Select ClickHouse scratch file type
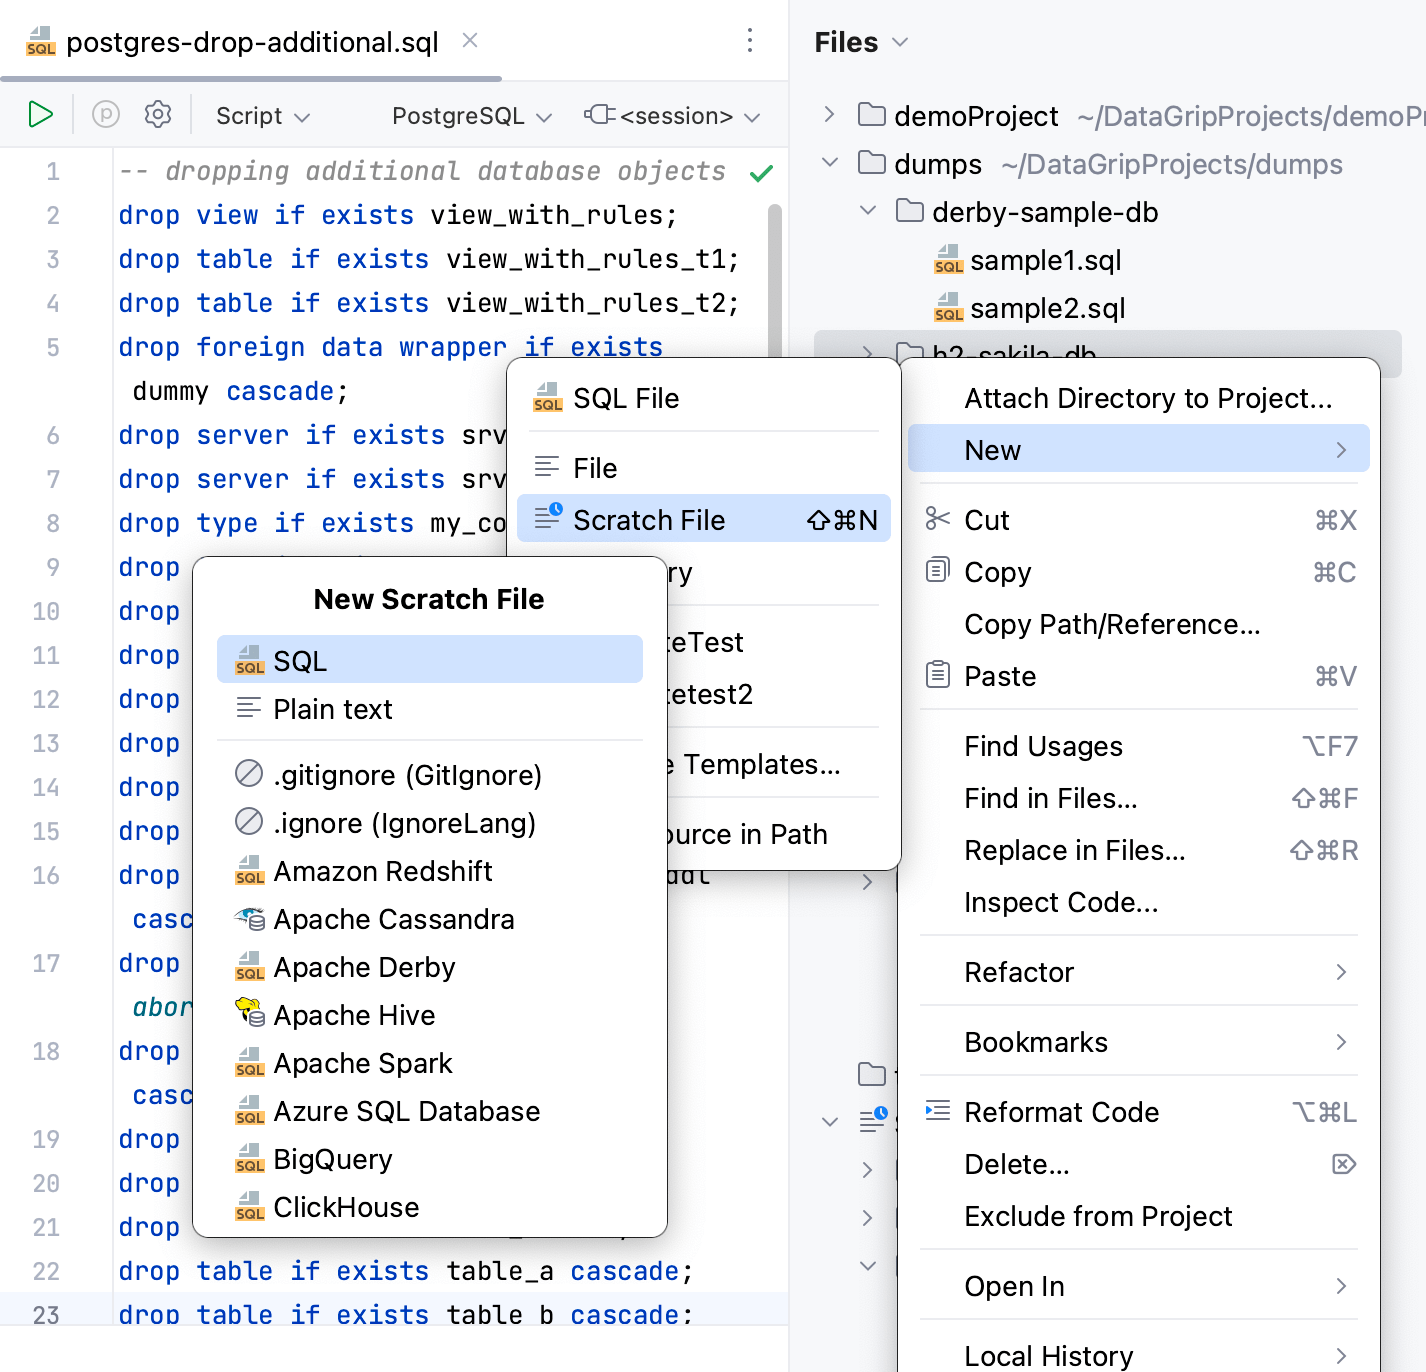1426x1372 pixels. pos(346,1207)
